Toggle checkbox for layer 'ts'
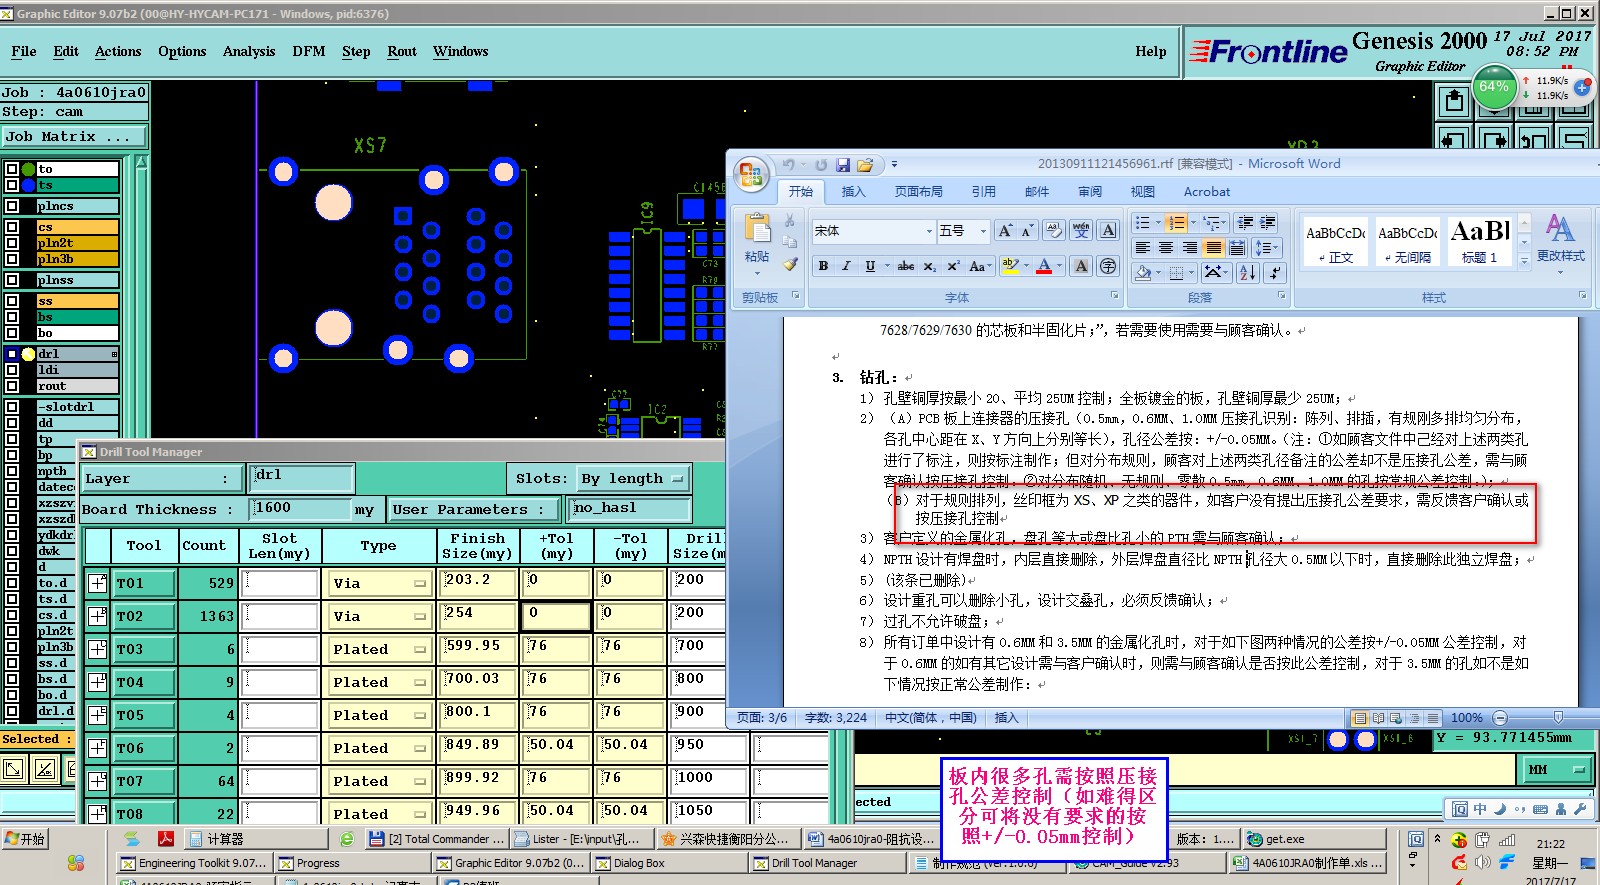Screen dimensions: 1600x885 point(12,185)
